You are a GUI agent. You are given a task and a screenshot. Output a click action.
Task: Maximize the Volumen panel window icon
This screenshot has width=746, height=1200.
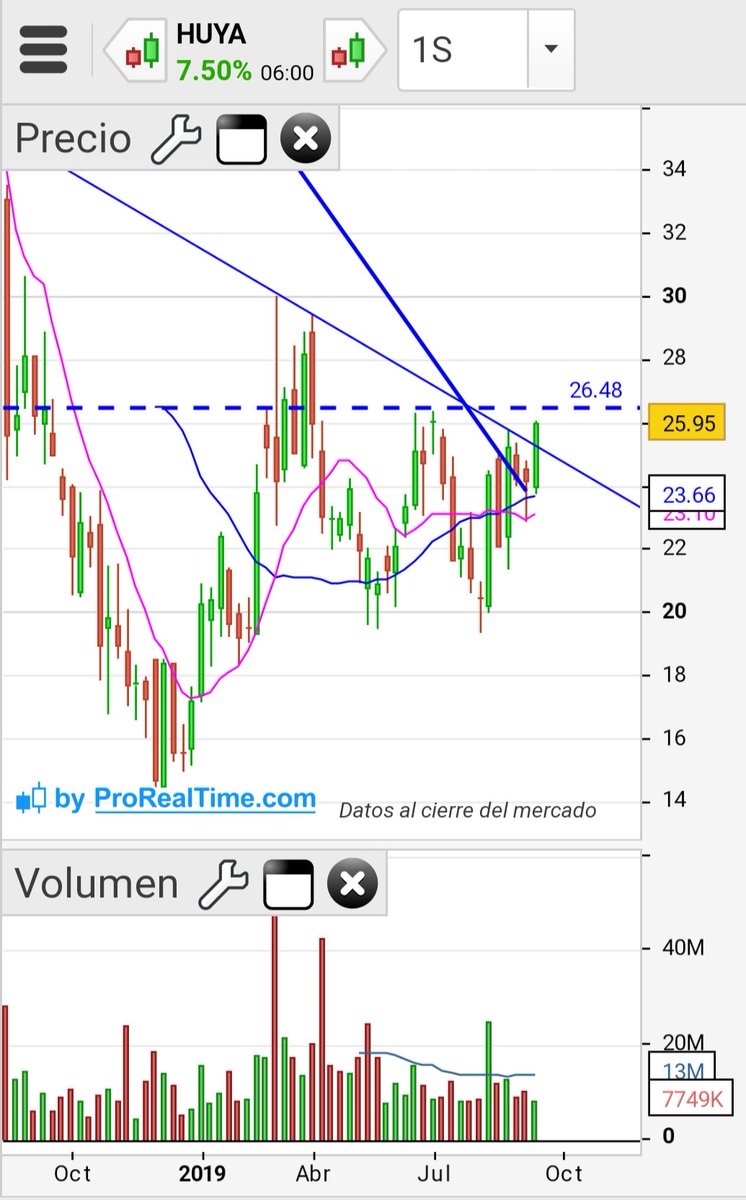pyautogui.click(x=288, y=885)
